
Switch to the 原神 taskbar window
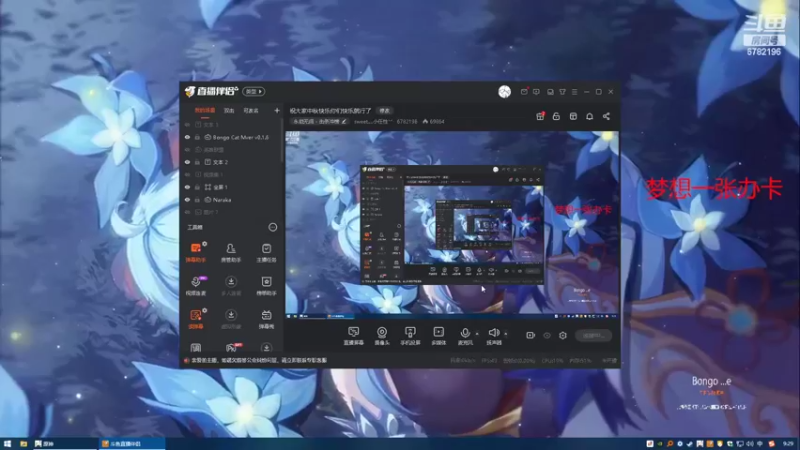64,444
